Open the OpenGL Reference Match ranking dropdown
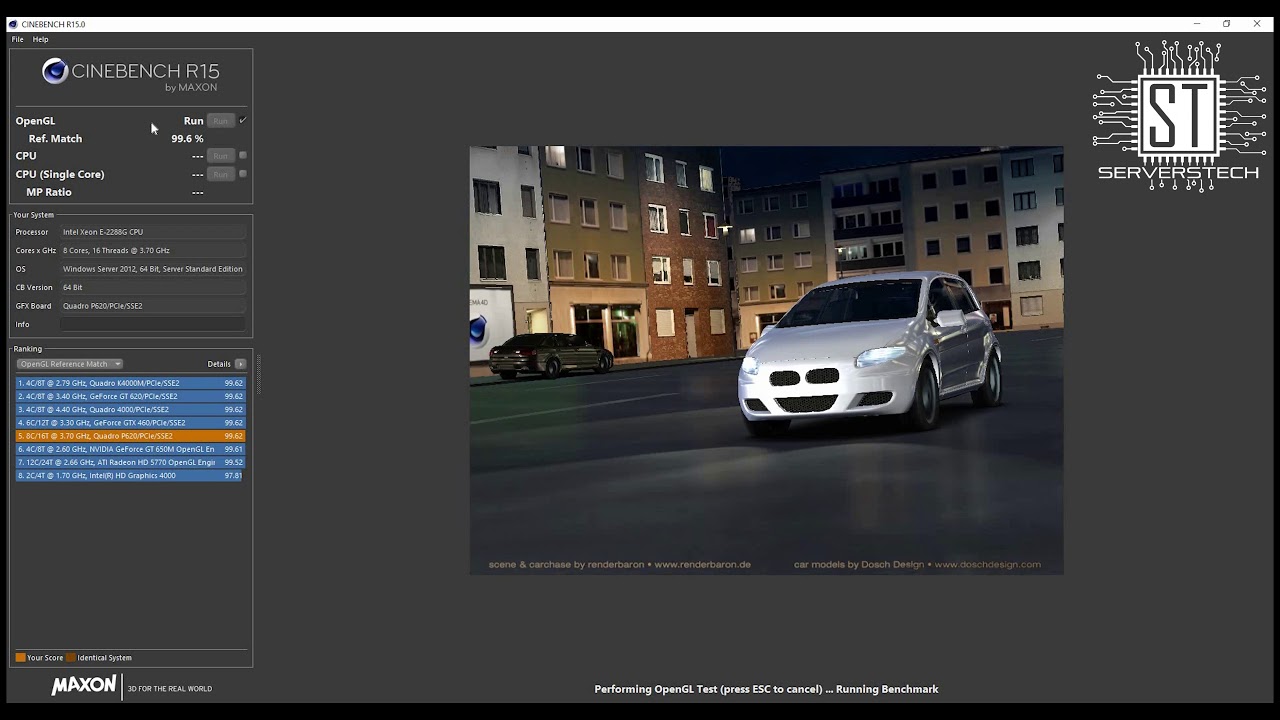 tap(69, 364)
